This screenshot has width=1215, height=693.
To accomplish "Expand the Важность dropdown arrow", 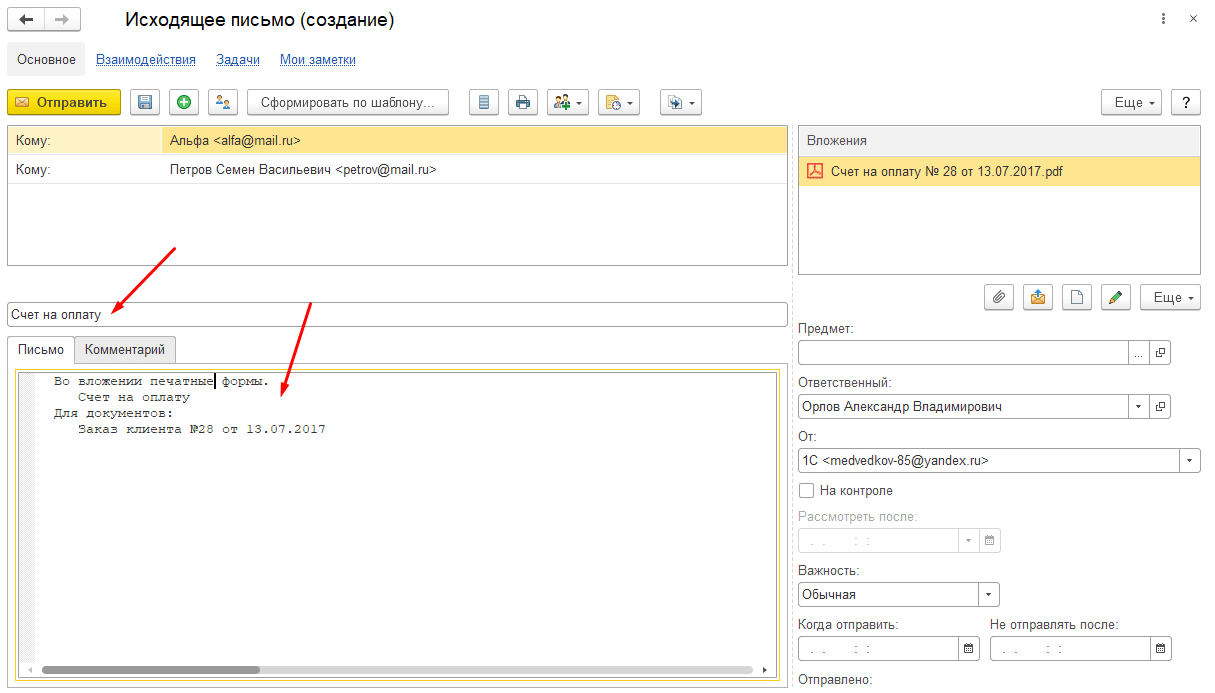I will [x=989, y=594].
